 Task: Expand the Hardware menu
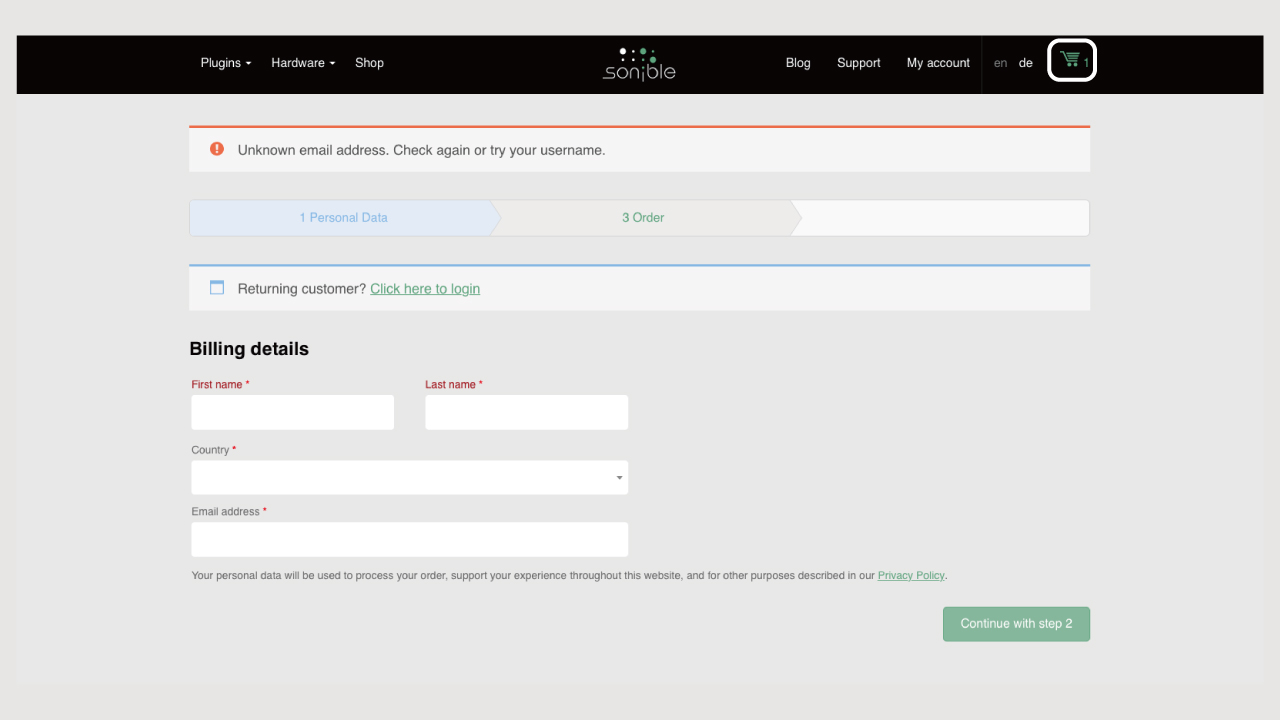click(303, 63)
